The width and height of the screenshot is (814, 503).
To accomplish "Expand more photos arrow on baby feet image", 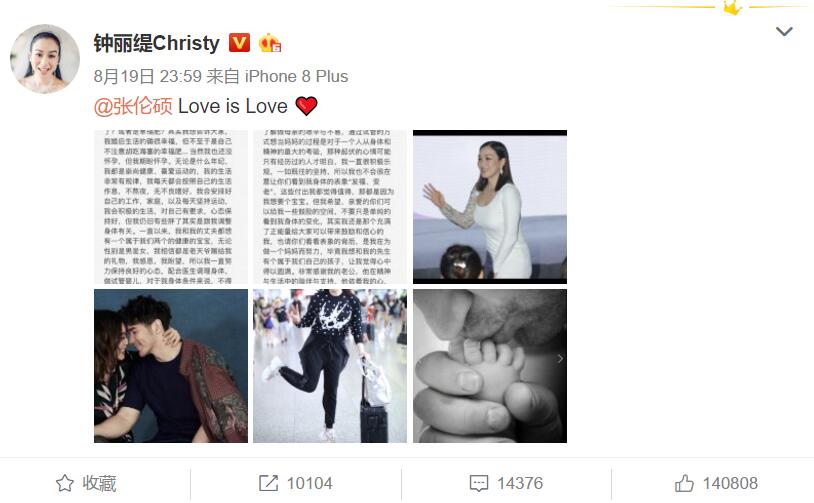I will coord(560,359).
